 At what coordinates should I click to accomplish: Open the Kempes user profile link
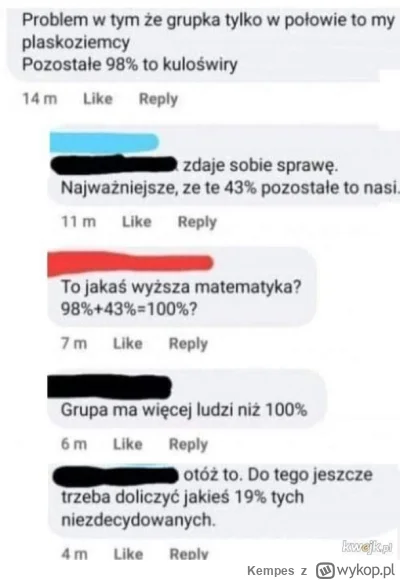270,570
